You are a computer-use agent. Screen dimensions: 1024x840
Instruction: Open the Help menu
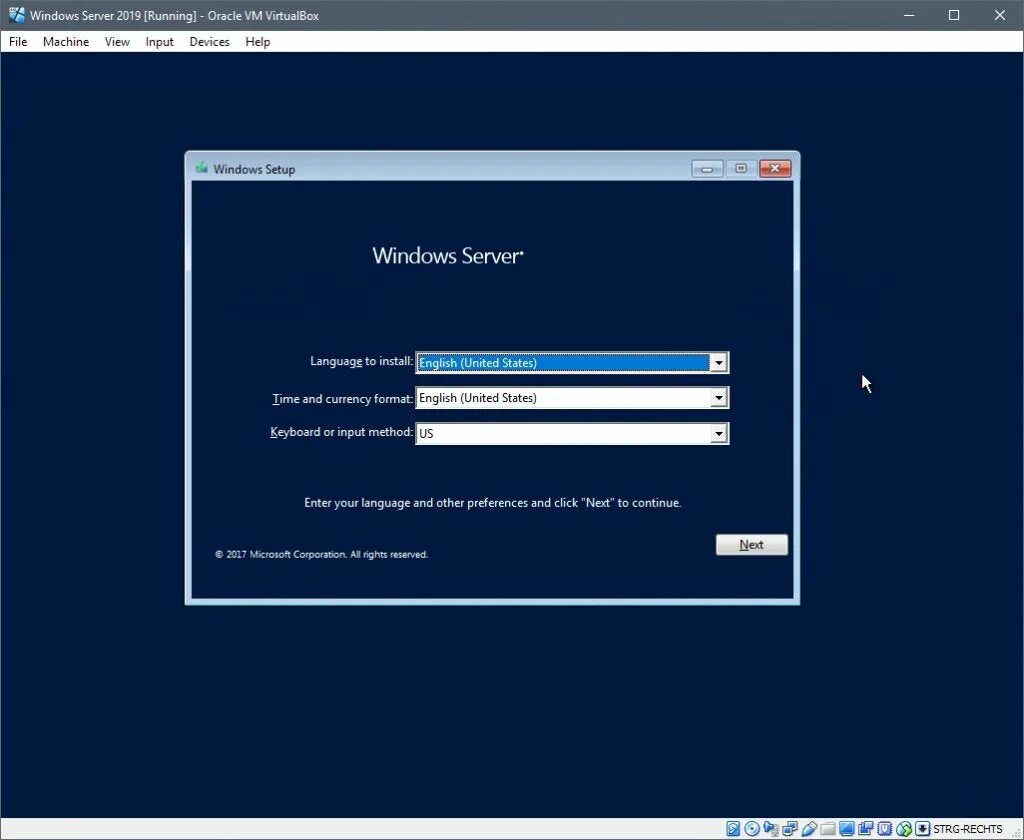(257, 42)
